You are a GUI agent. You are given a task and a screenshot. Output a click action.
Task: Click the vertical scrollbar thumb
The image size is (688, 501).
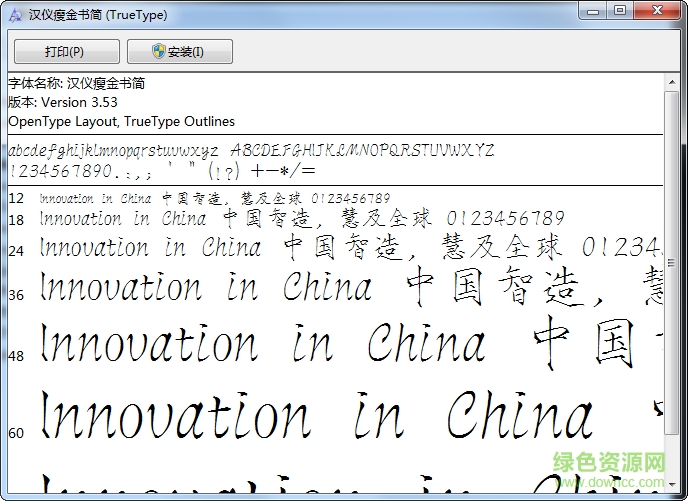[672, 262]
